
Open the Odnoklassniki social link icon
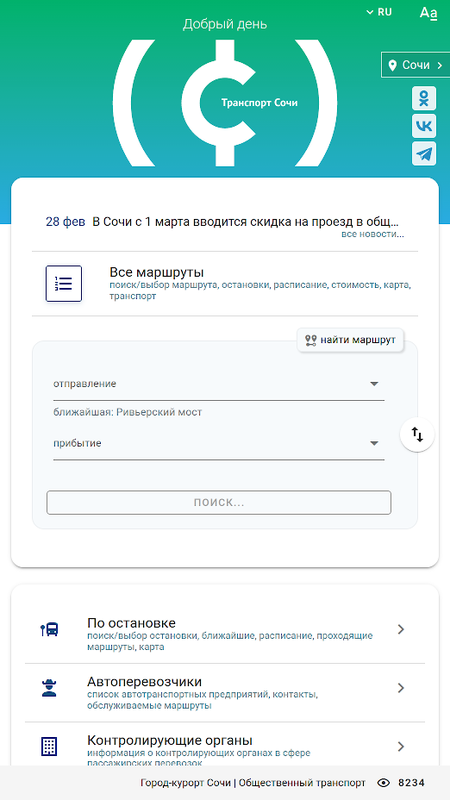pos(423,98)
